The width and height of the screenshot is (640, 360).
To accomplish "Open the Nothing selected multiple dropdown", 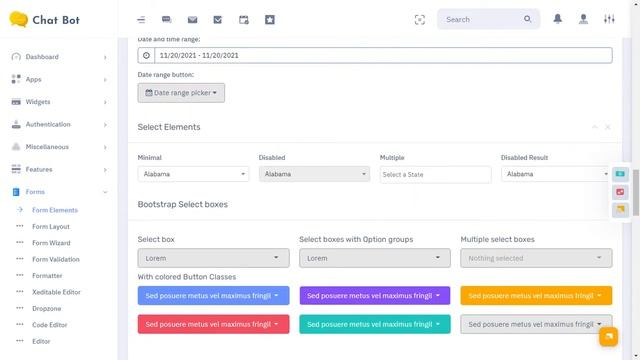I will coord(536,258).
